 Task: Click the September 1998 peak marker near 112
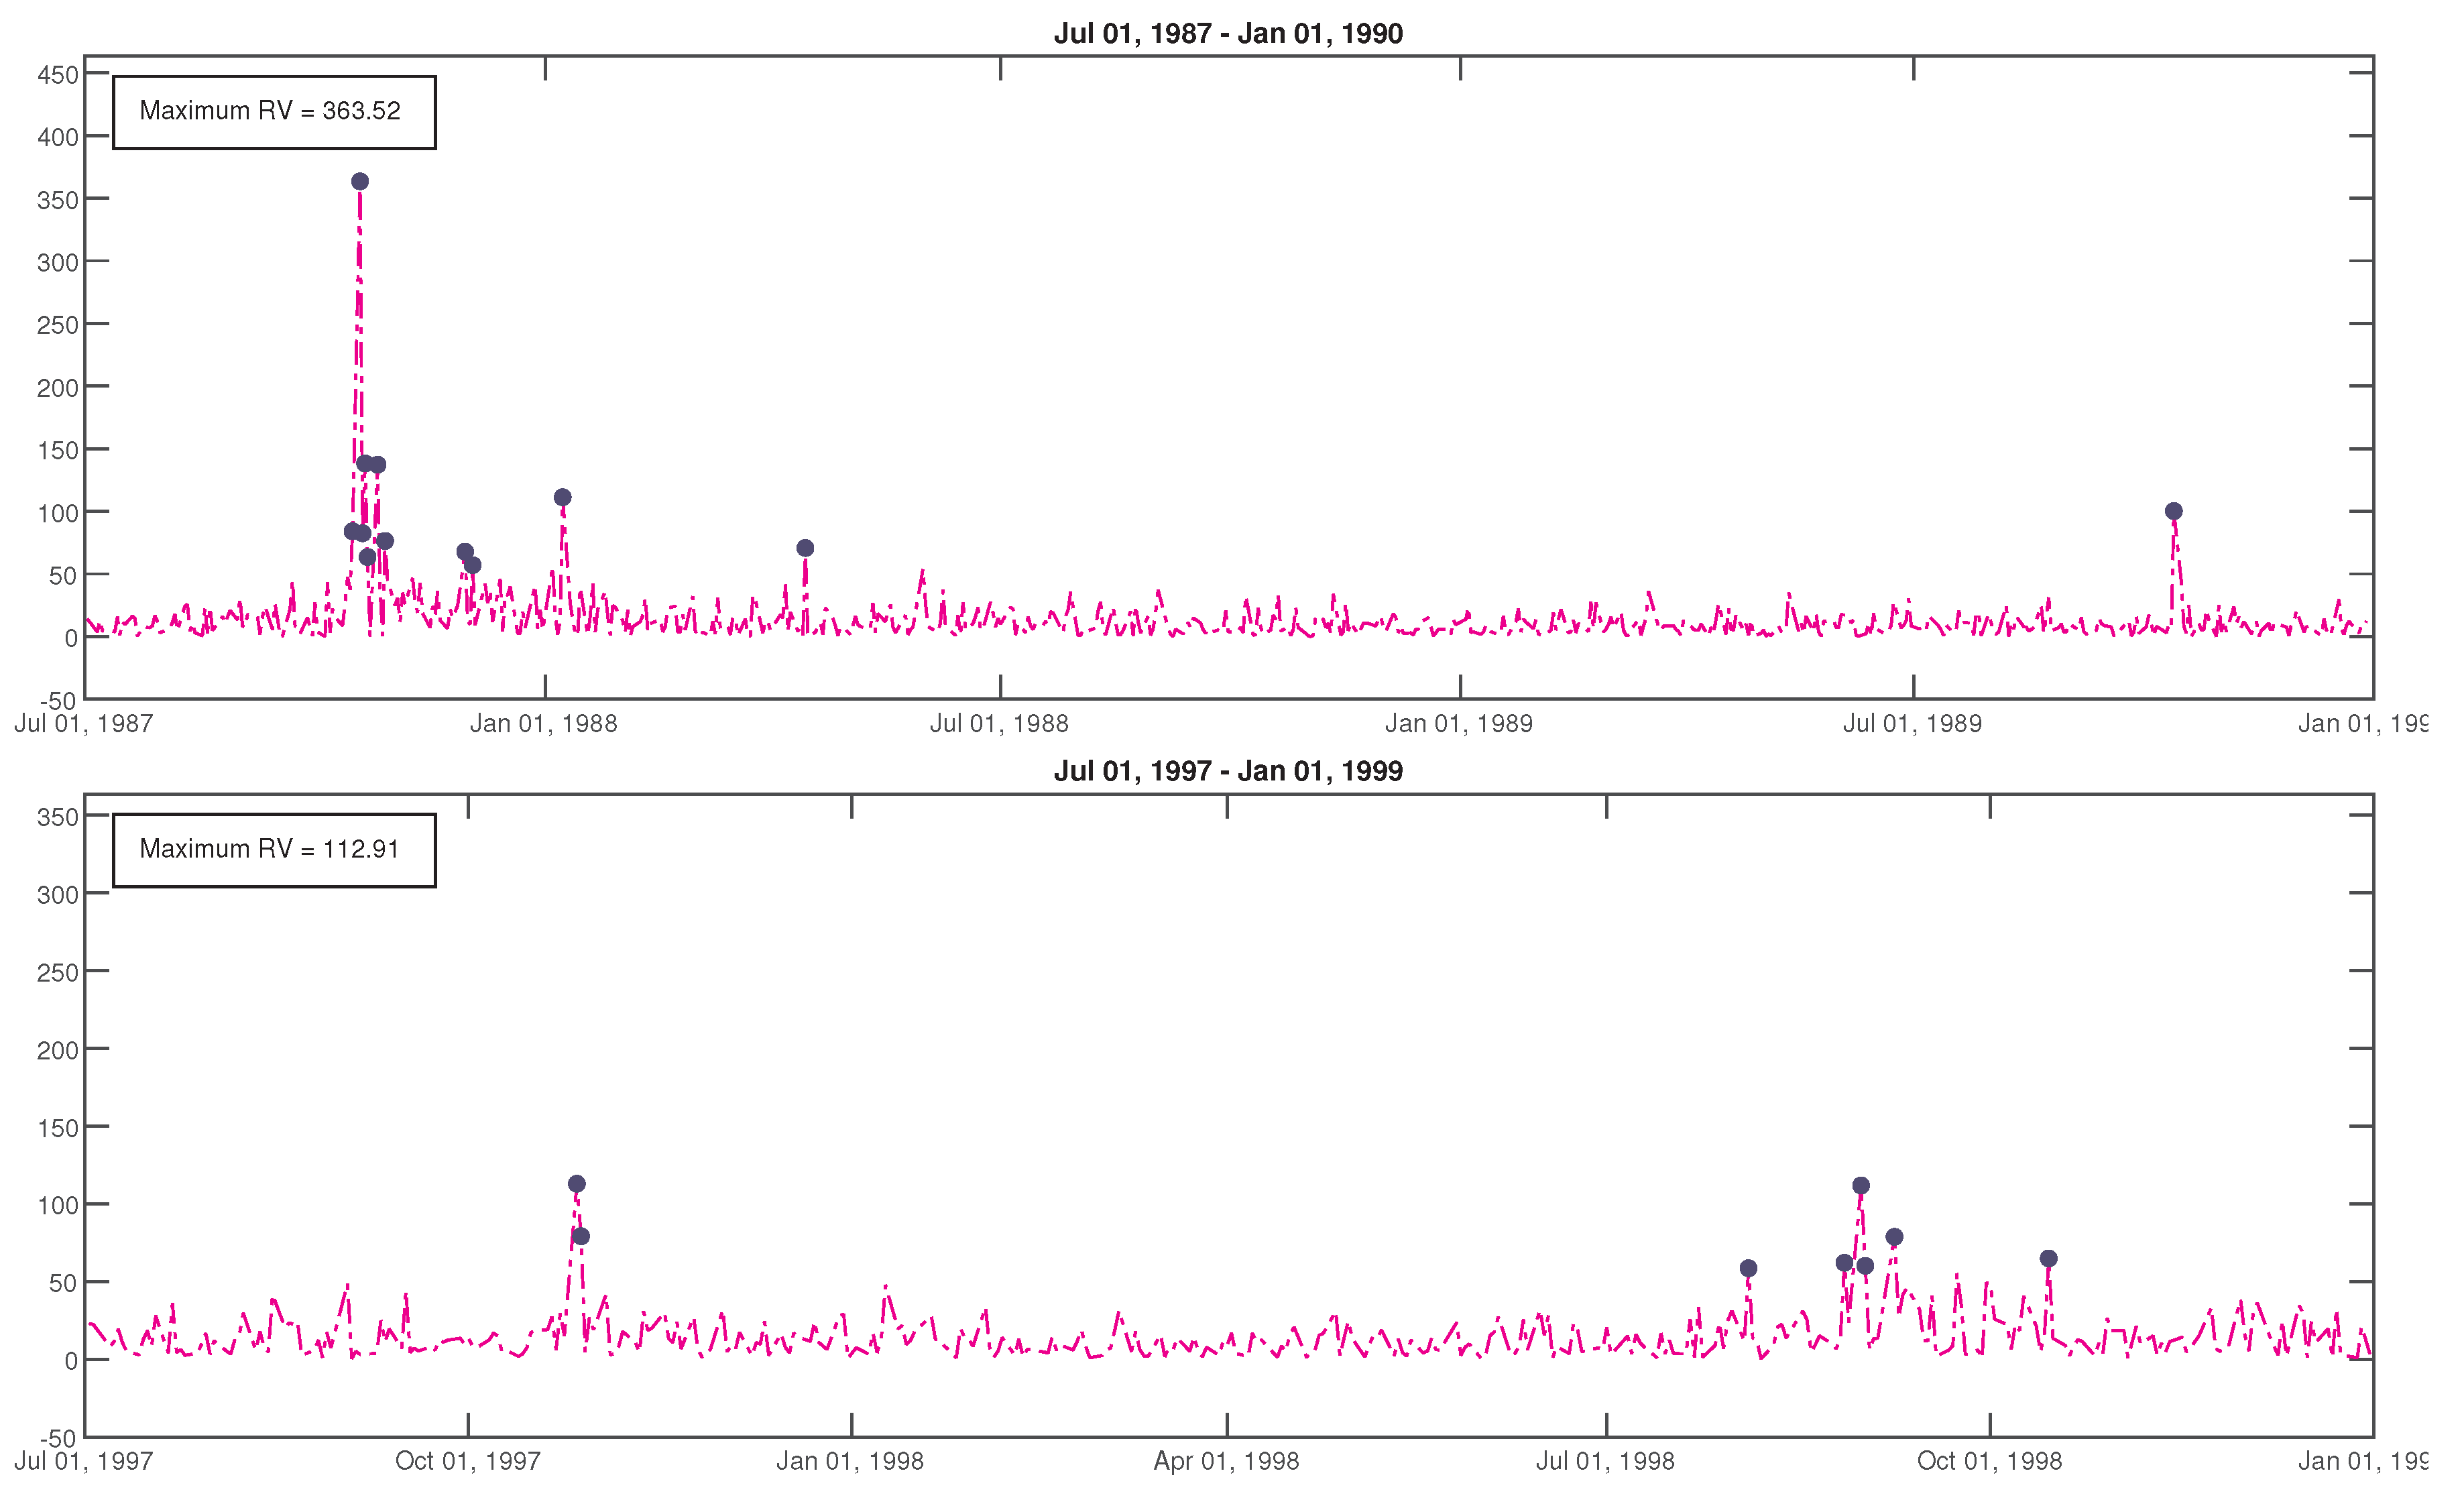(x=1860, y=1186)
